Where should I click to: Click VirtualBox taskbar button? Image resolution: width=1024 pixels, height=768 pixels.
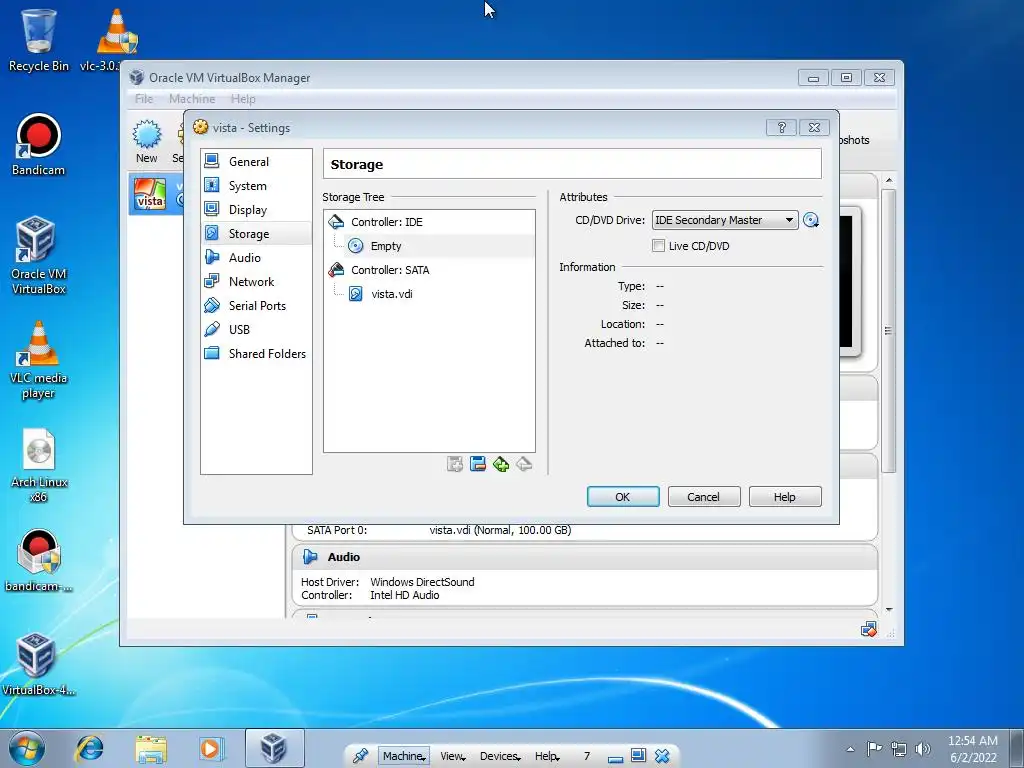pos(274,748)
